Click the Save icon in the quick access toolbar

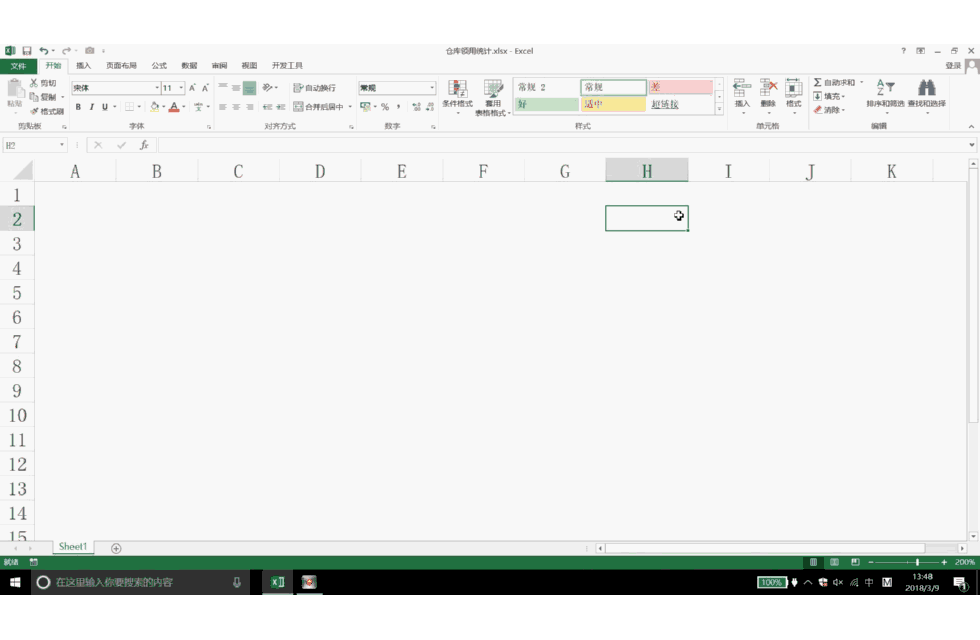[27, 51]
